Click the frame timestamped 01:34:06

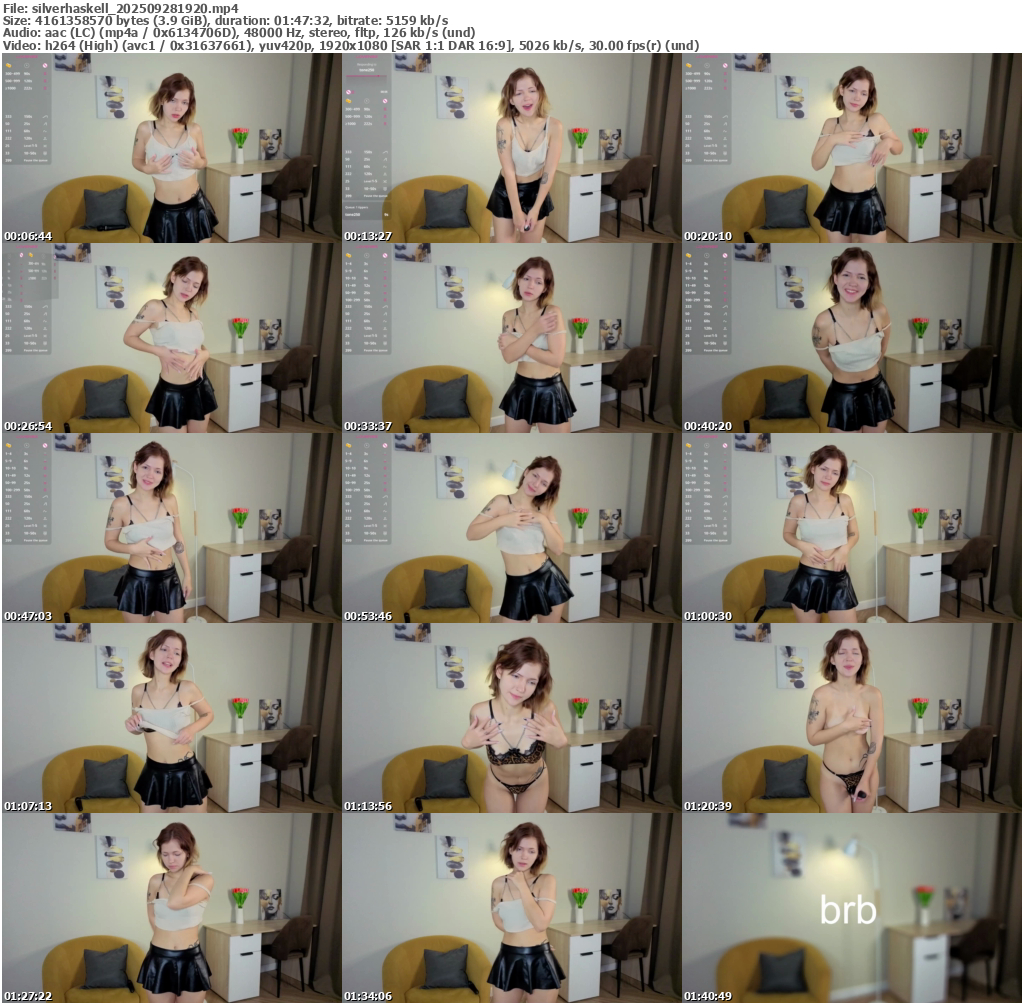point(511,908)
